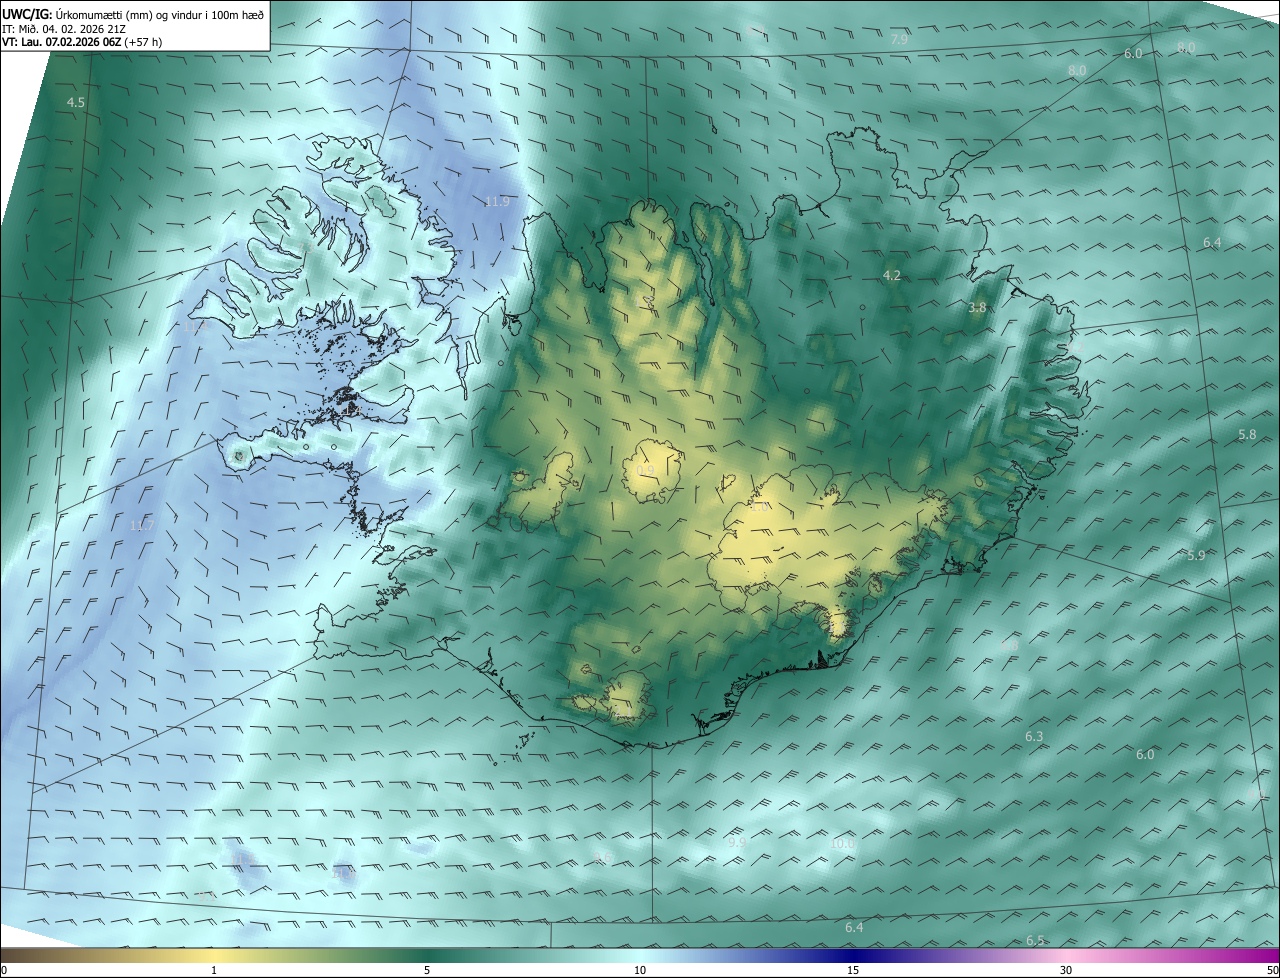
Task: Pick the light pink segment of the colorbar
Action: click(x=1066, y=956)
